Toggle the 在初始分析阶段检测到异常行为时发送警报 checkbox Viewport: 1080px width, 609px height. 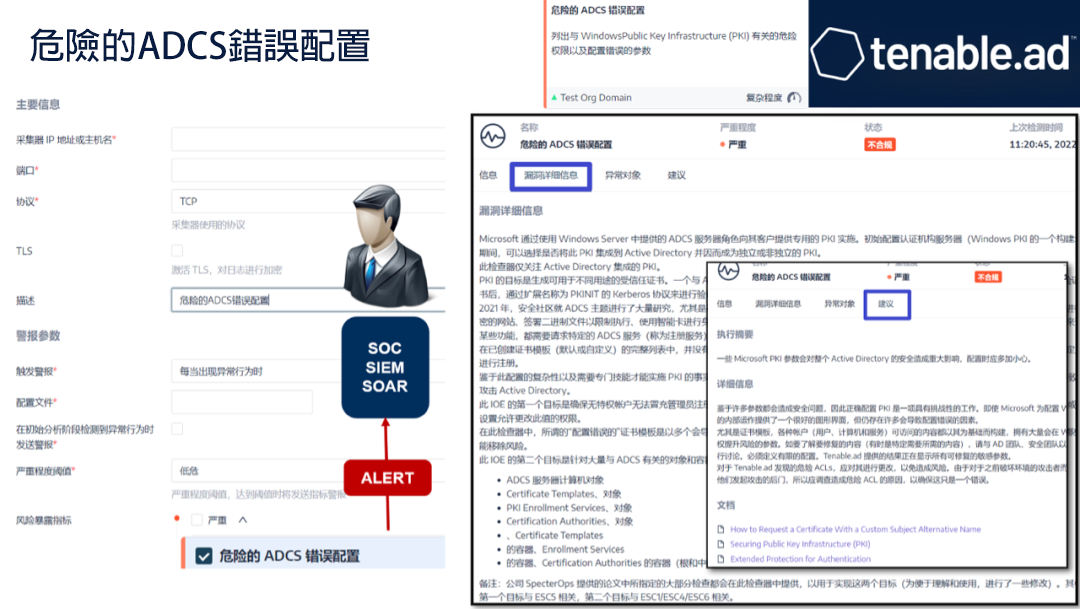(177, 429)
